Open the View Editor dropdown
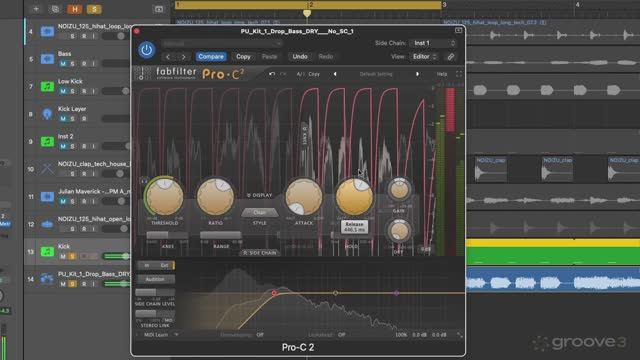640x360 pixels. [424, 57]
